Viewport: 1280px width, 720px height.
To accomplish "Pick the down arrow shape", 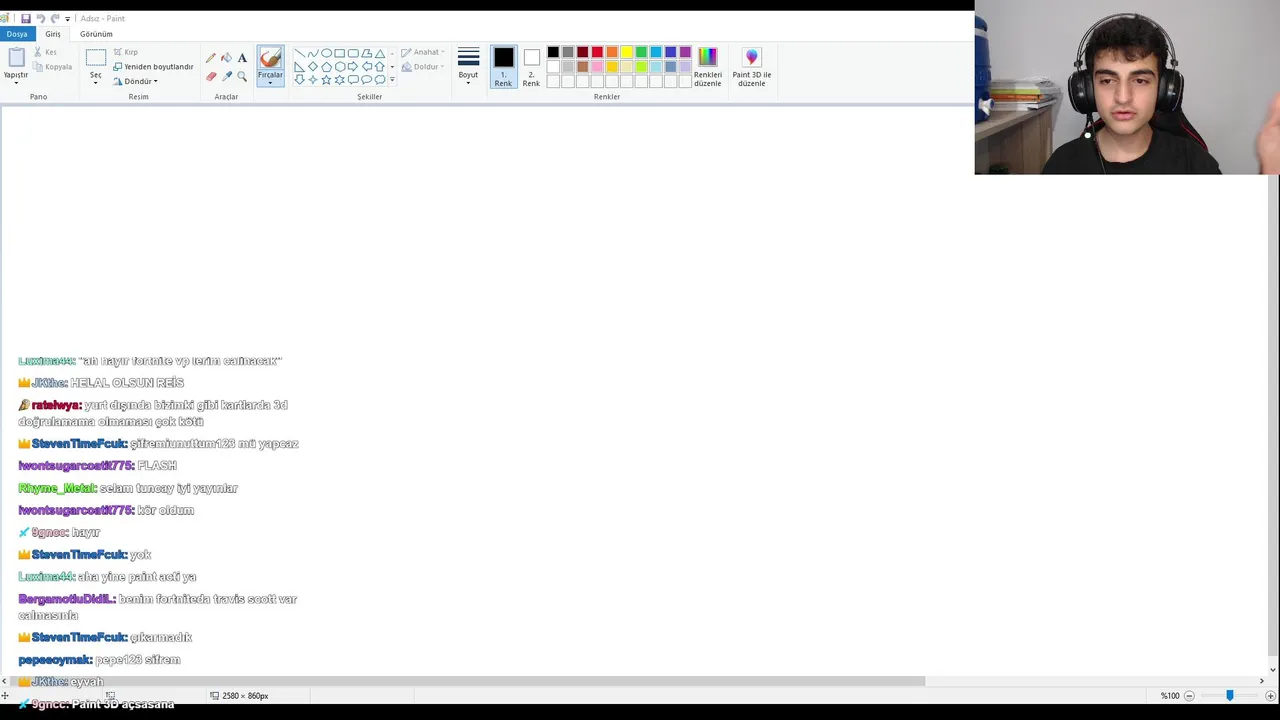I will [x=300, y=80].
